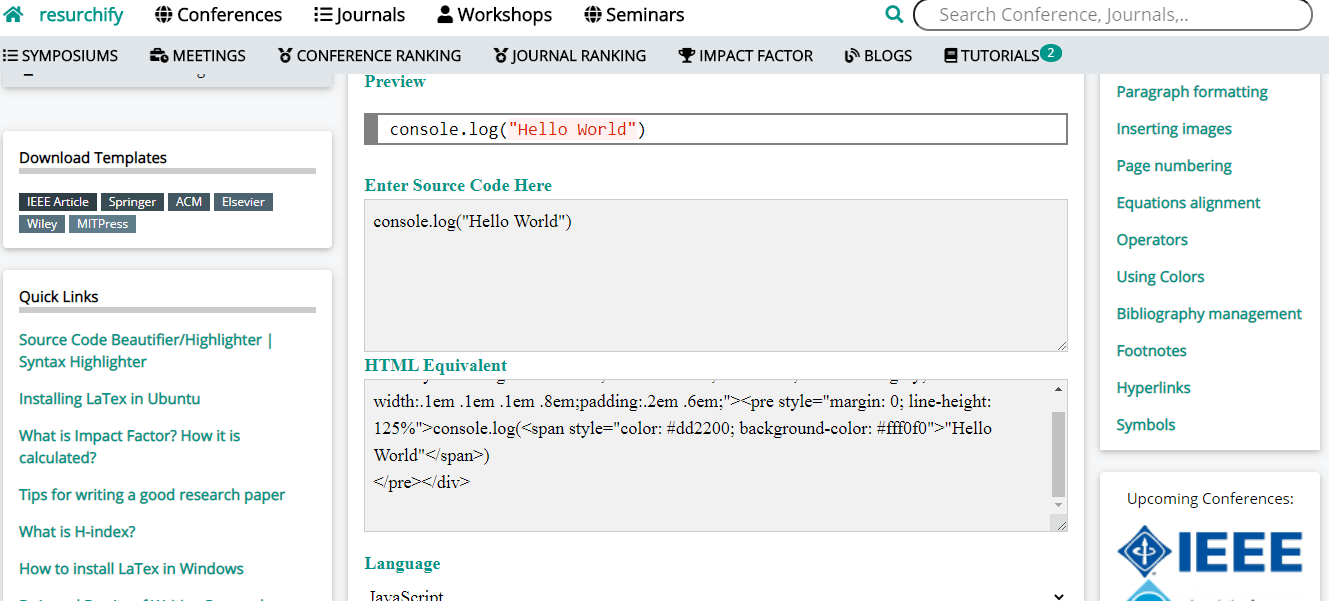Open How to install LaTex in Windows
1329x601 pixels.
[131, 569]
